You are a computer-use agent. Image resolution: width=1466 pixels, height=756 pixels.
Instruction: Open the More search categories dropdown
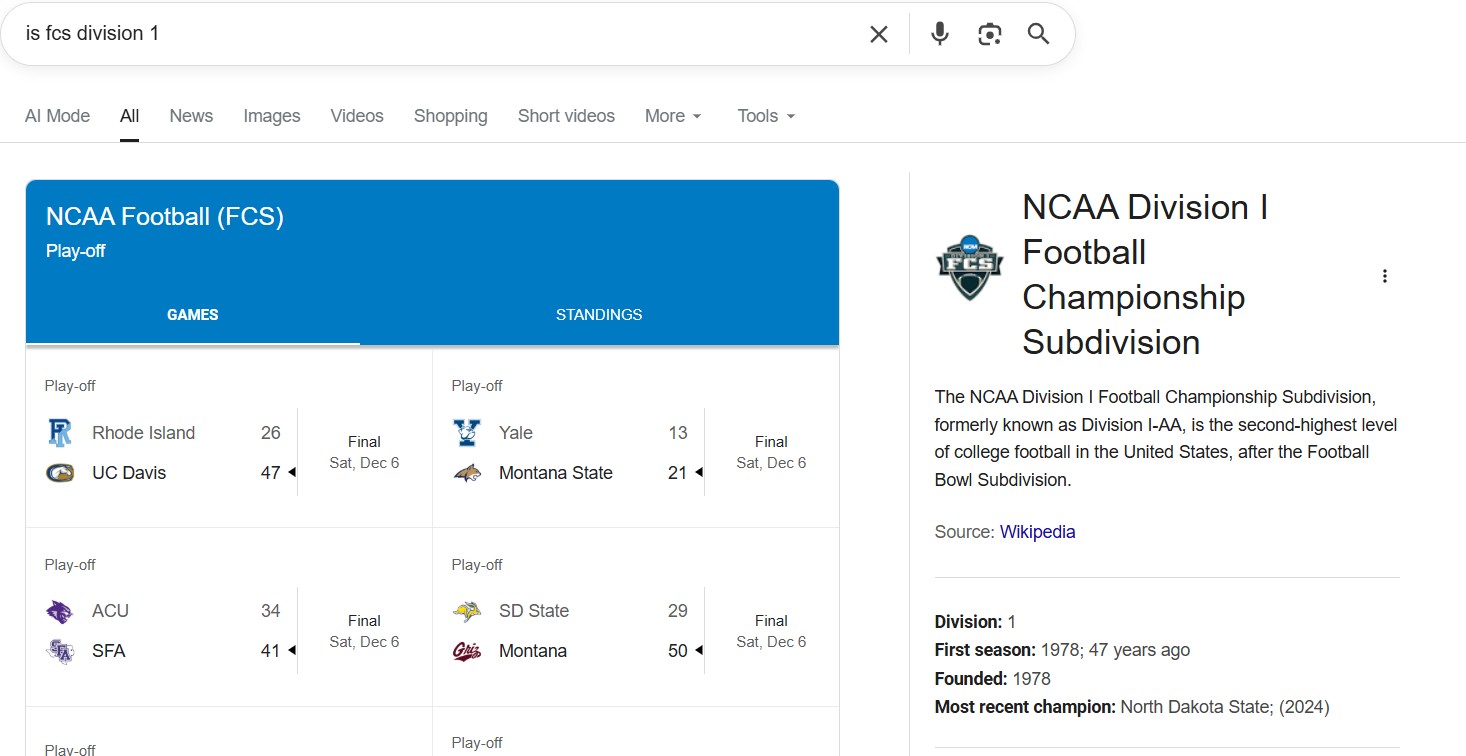tap(673, 116)
